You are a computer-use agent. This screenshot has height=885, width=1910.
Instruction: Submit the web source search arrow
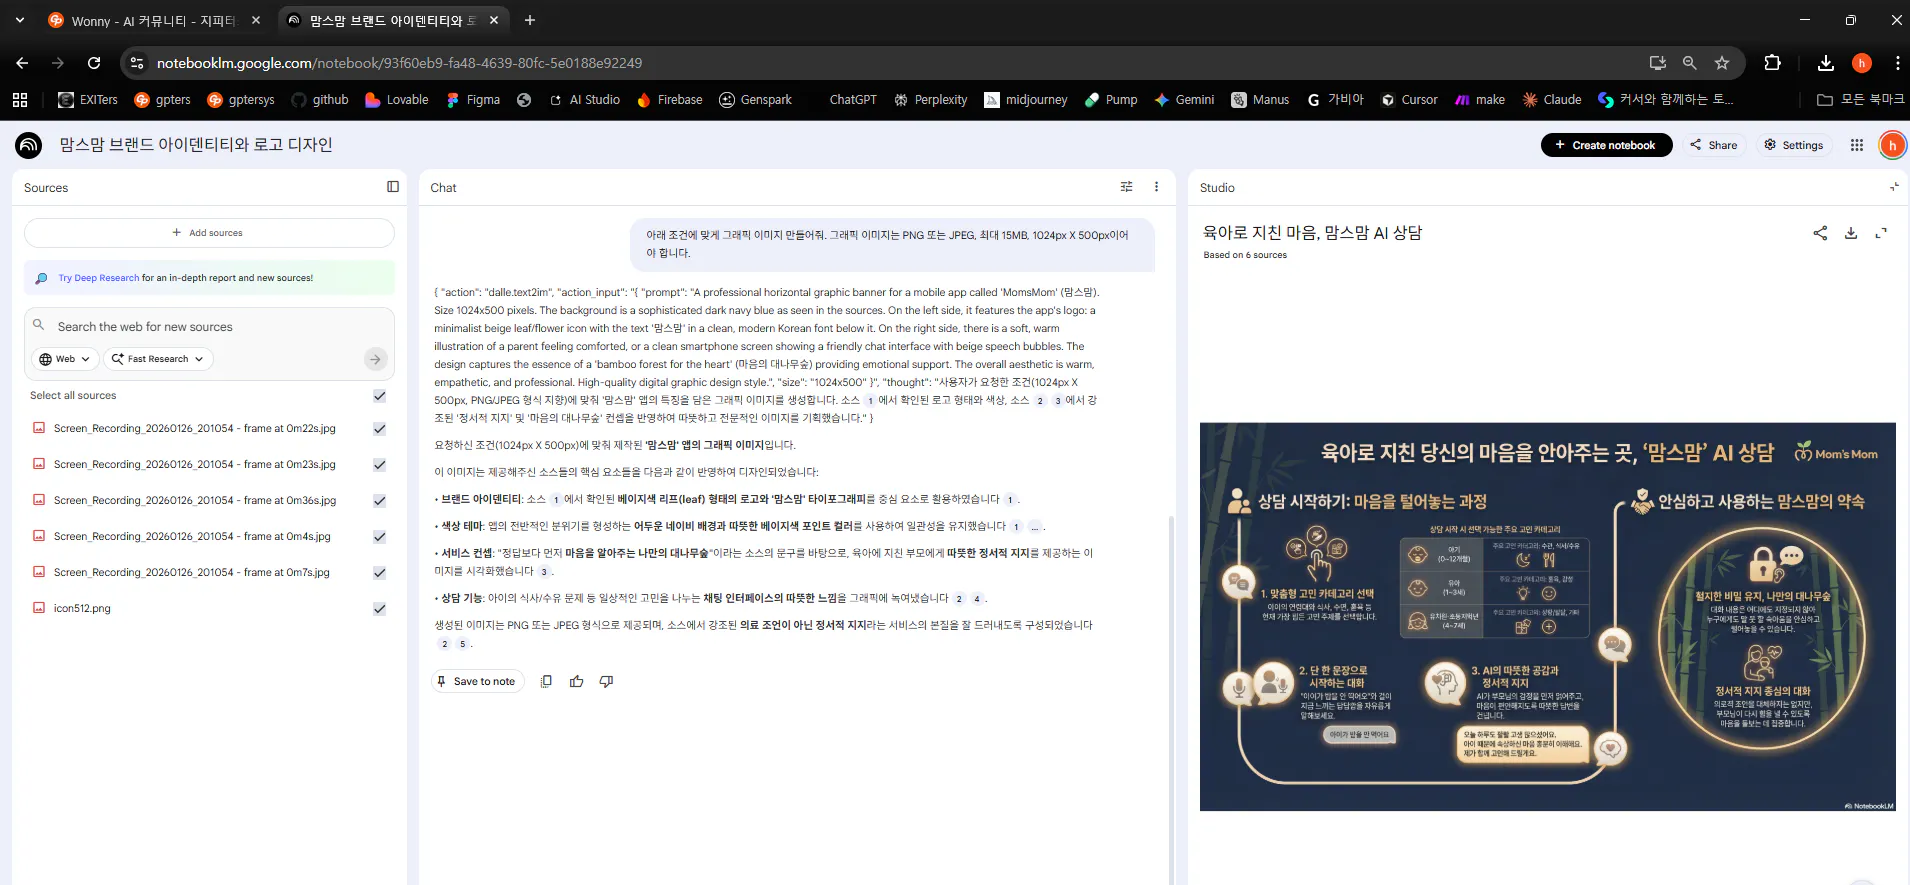(x=375, y=359)
